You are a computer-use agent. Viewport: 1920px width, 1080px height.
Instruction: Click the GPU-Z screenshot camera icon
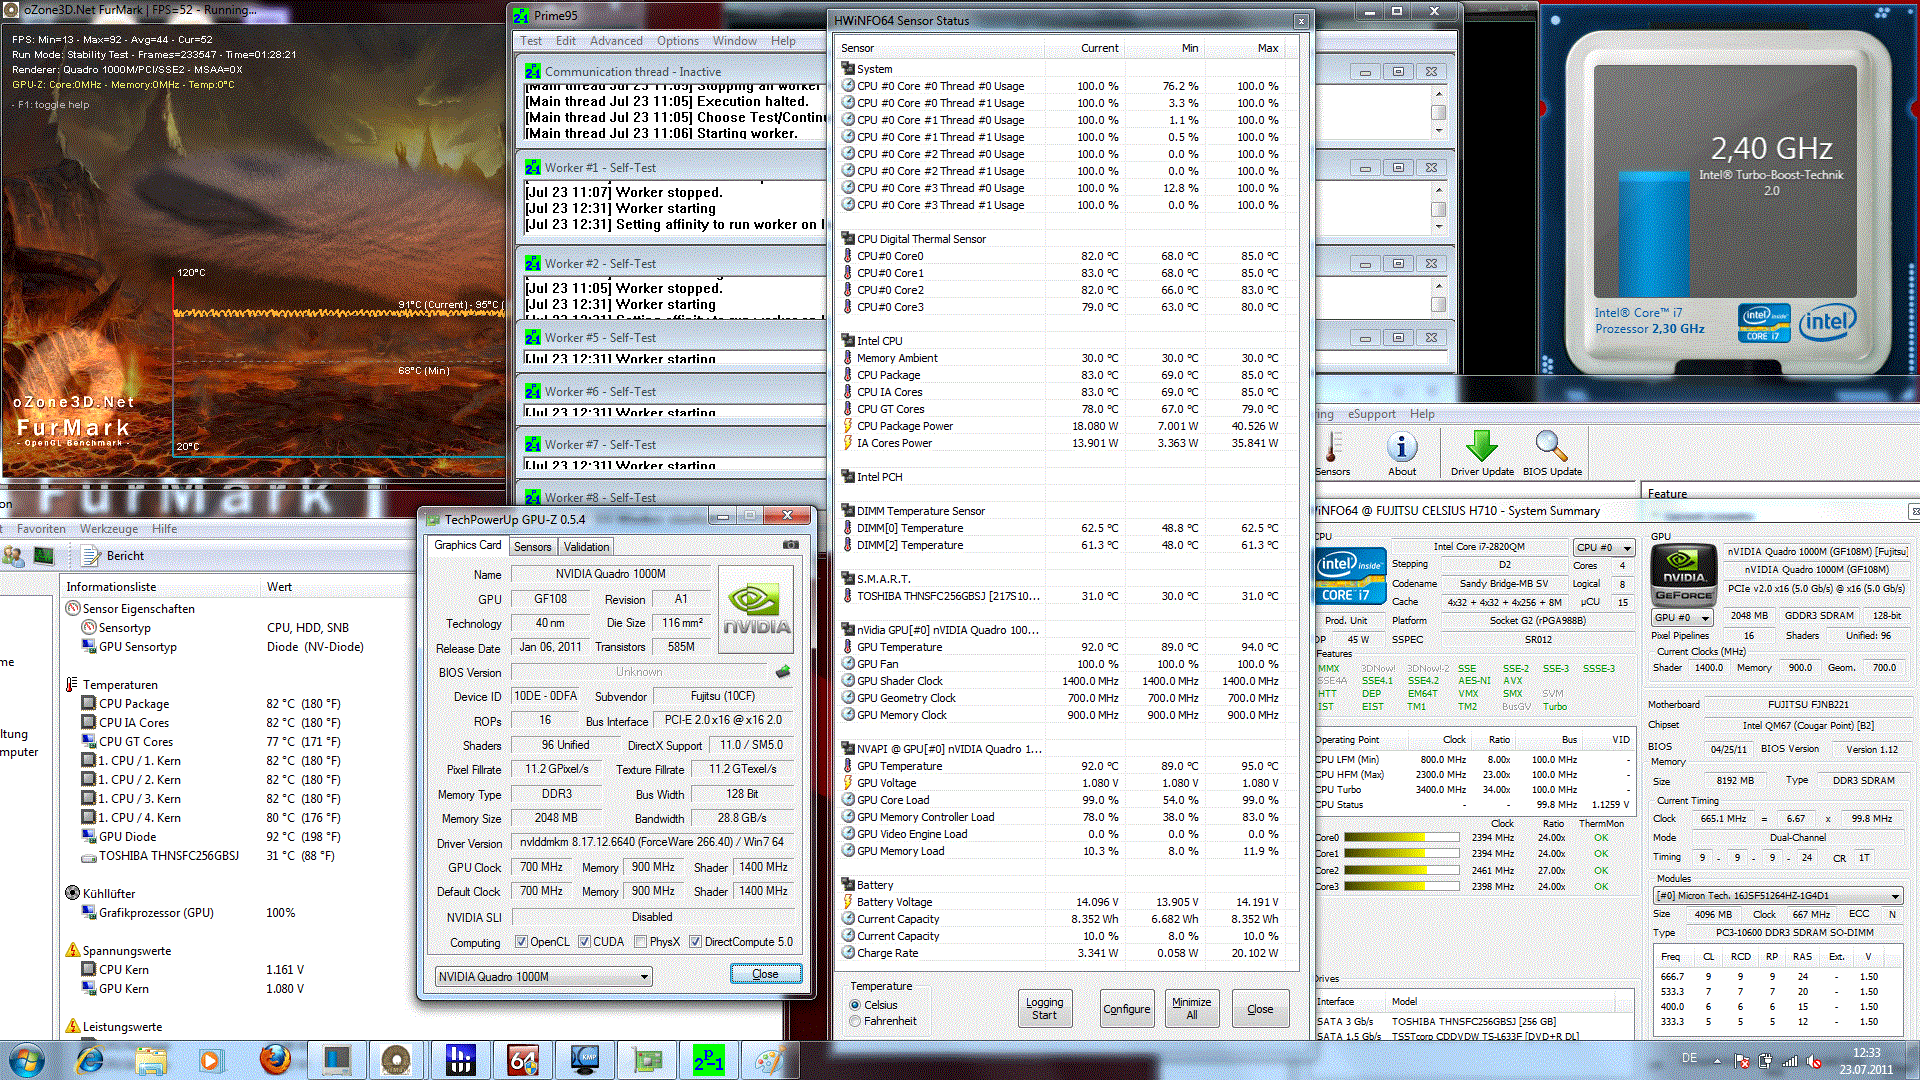click(790, 545)
